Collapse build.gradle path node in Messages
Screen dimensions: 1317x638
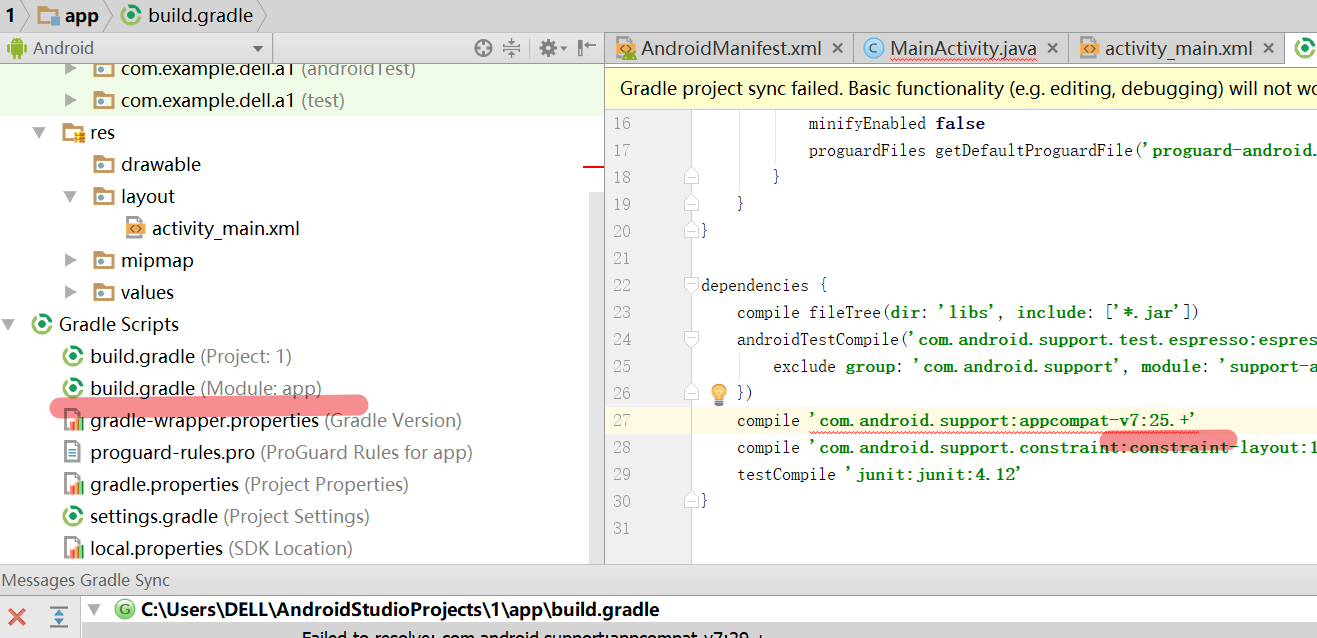click(x=95, y=609)
